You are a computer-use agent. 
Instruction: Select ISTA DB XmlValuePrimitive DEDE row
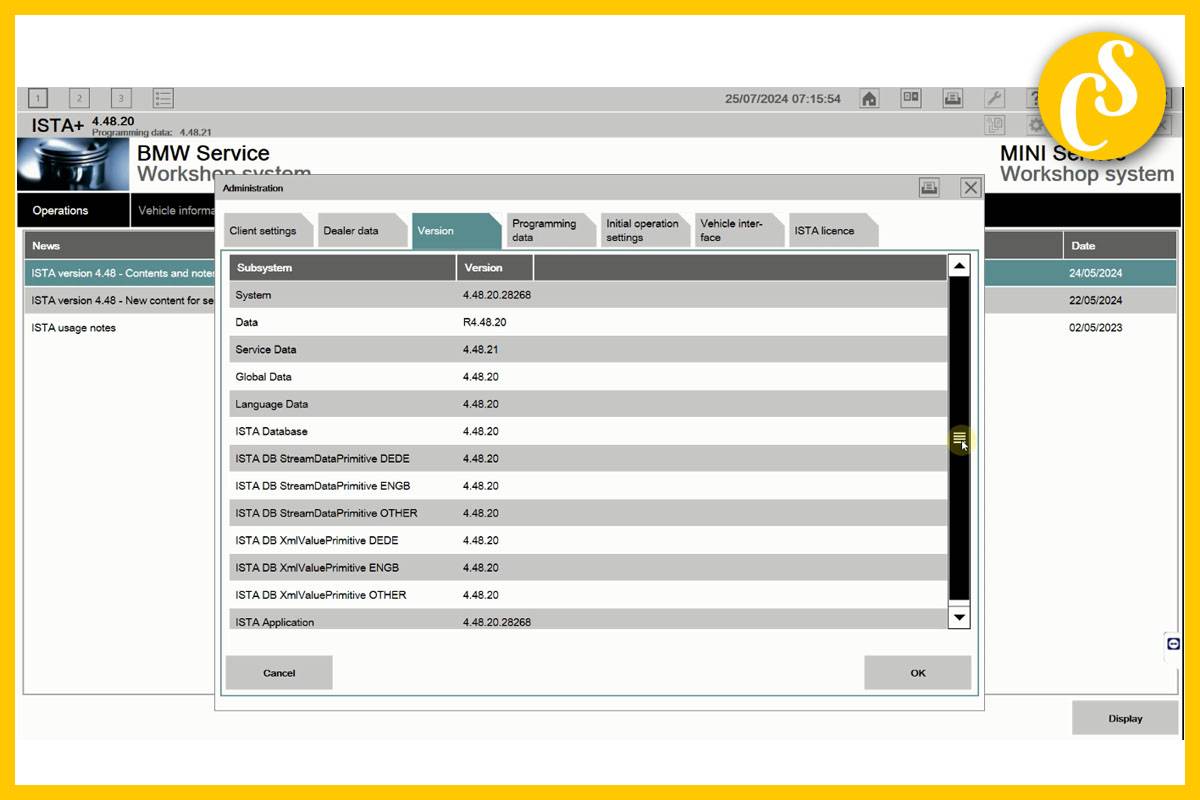588,540
